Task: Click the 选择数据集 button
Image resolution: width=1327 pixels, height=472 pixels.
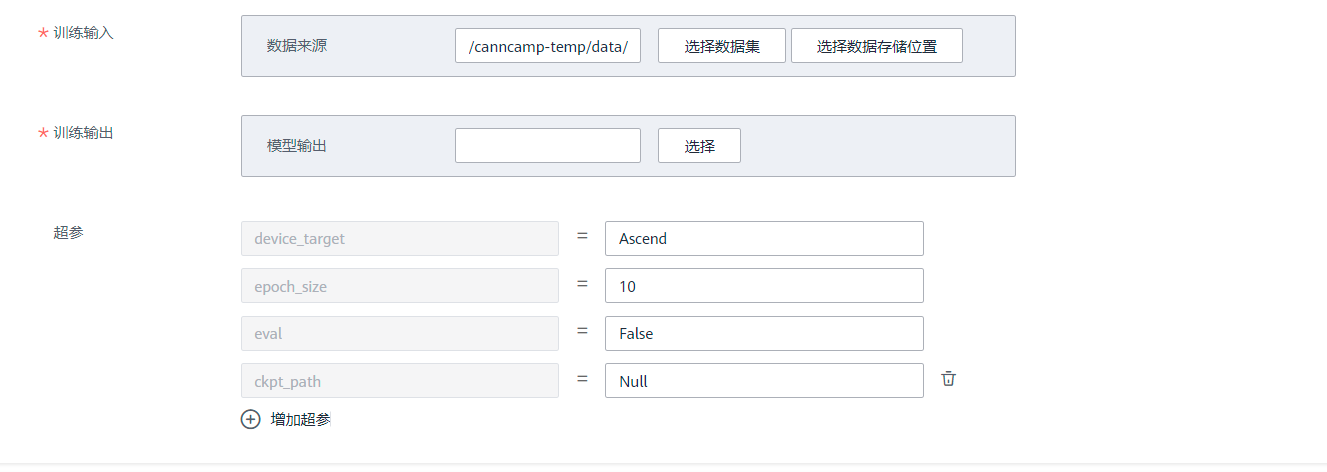Action: click(721, 46)
